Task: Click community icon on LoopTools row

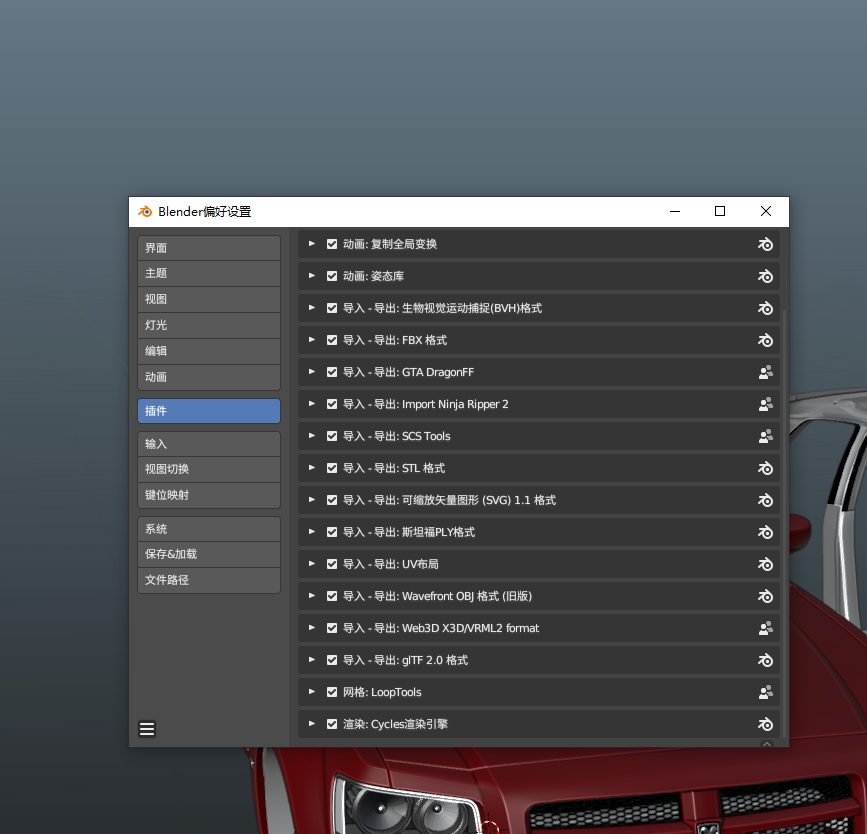Action: (x=765, y=692)
